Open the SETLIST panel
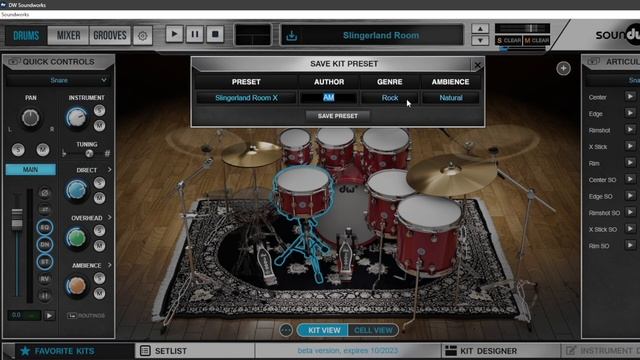Image resolution: width=640 pixels, height=360 pixels. [163, 351]
